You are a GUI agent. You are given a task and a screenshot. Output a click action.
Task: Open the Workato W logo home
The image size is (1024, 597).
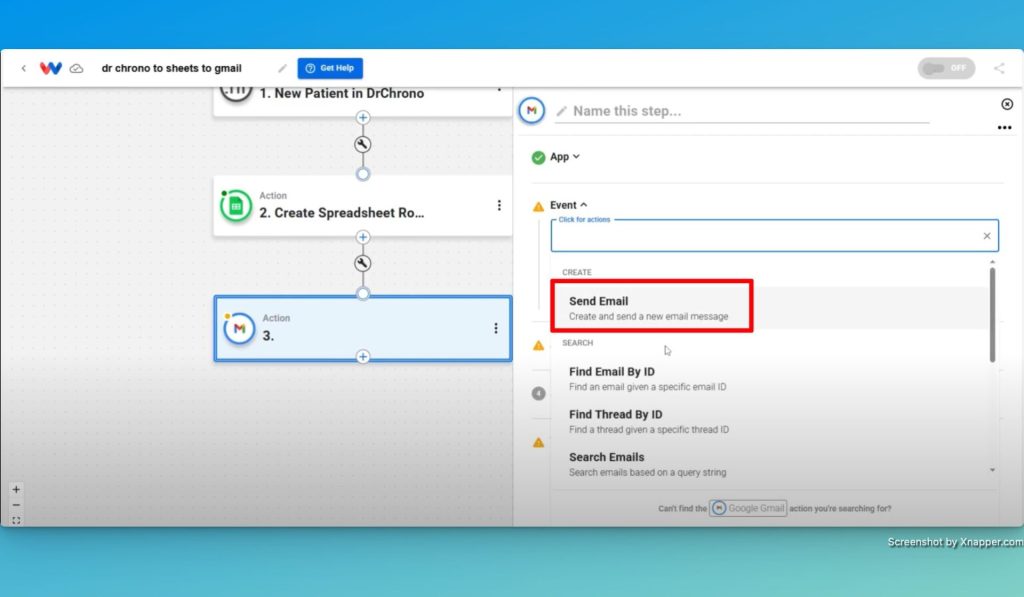click(x=50, y=68)
